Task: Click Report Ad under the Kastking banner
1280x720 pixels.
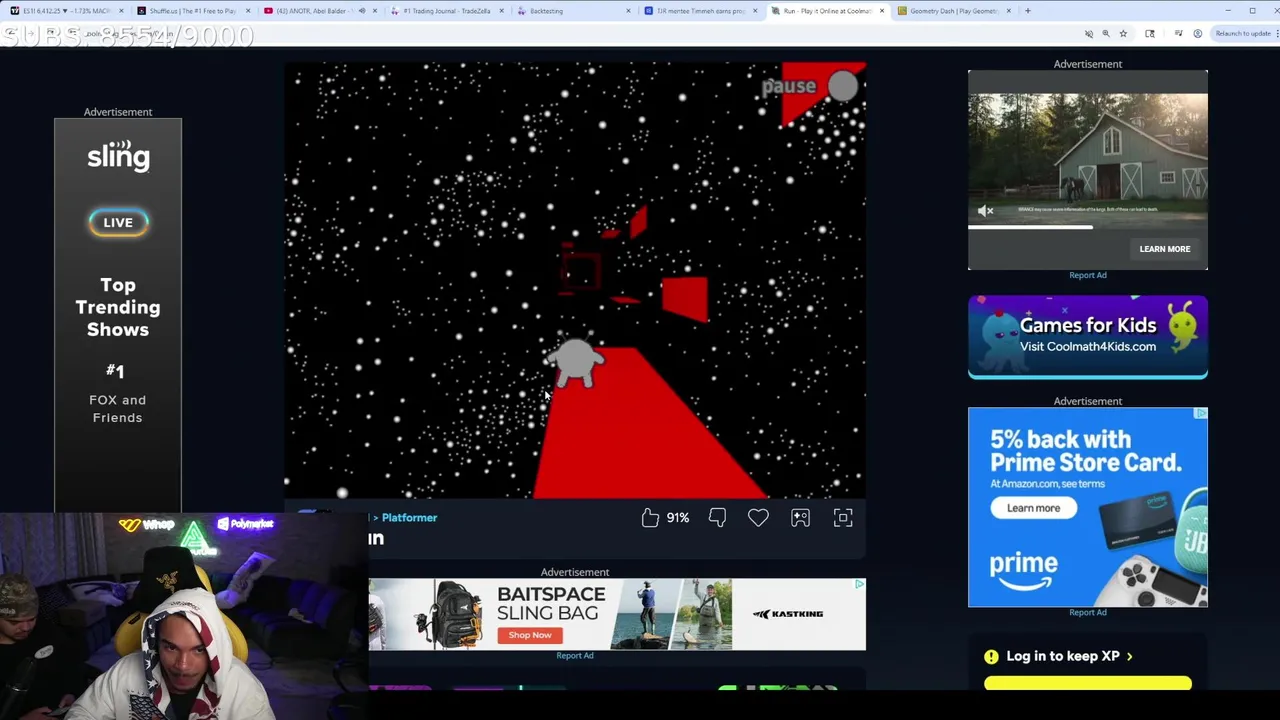Action: [574, 656]
